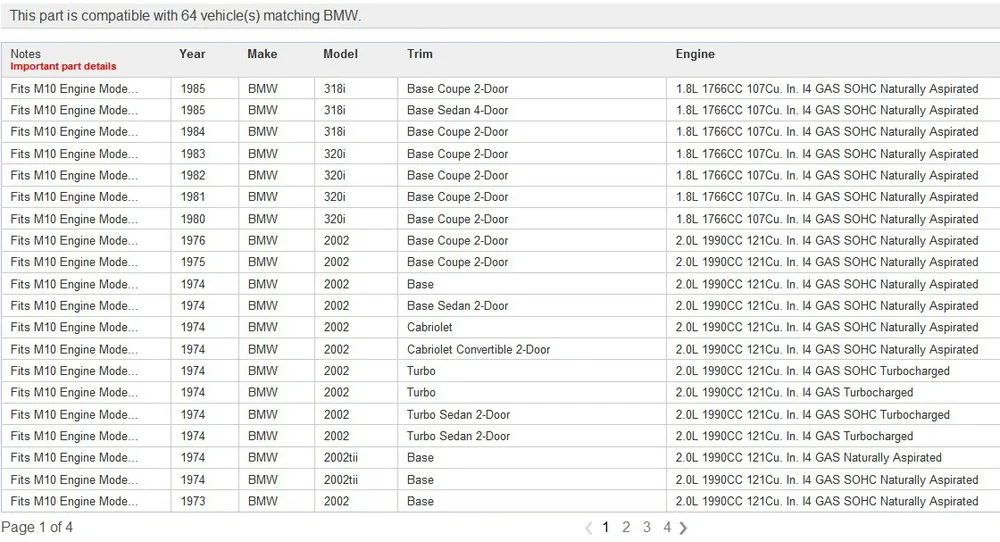Click the 320i model cell in the 1980 row
Image resolution: width=1000 pixels, height=542 pixels.
click(x=334, y=219)
